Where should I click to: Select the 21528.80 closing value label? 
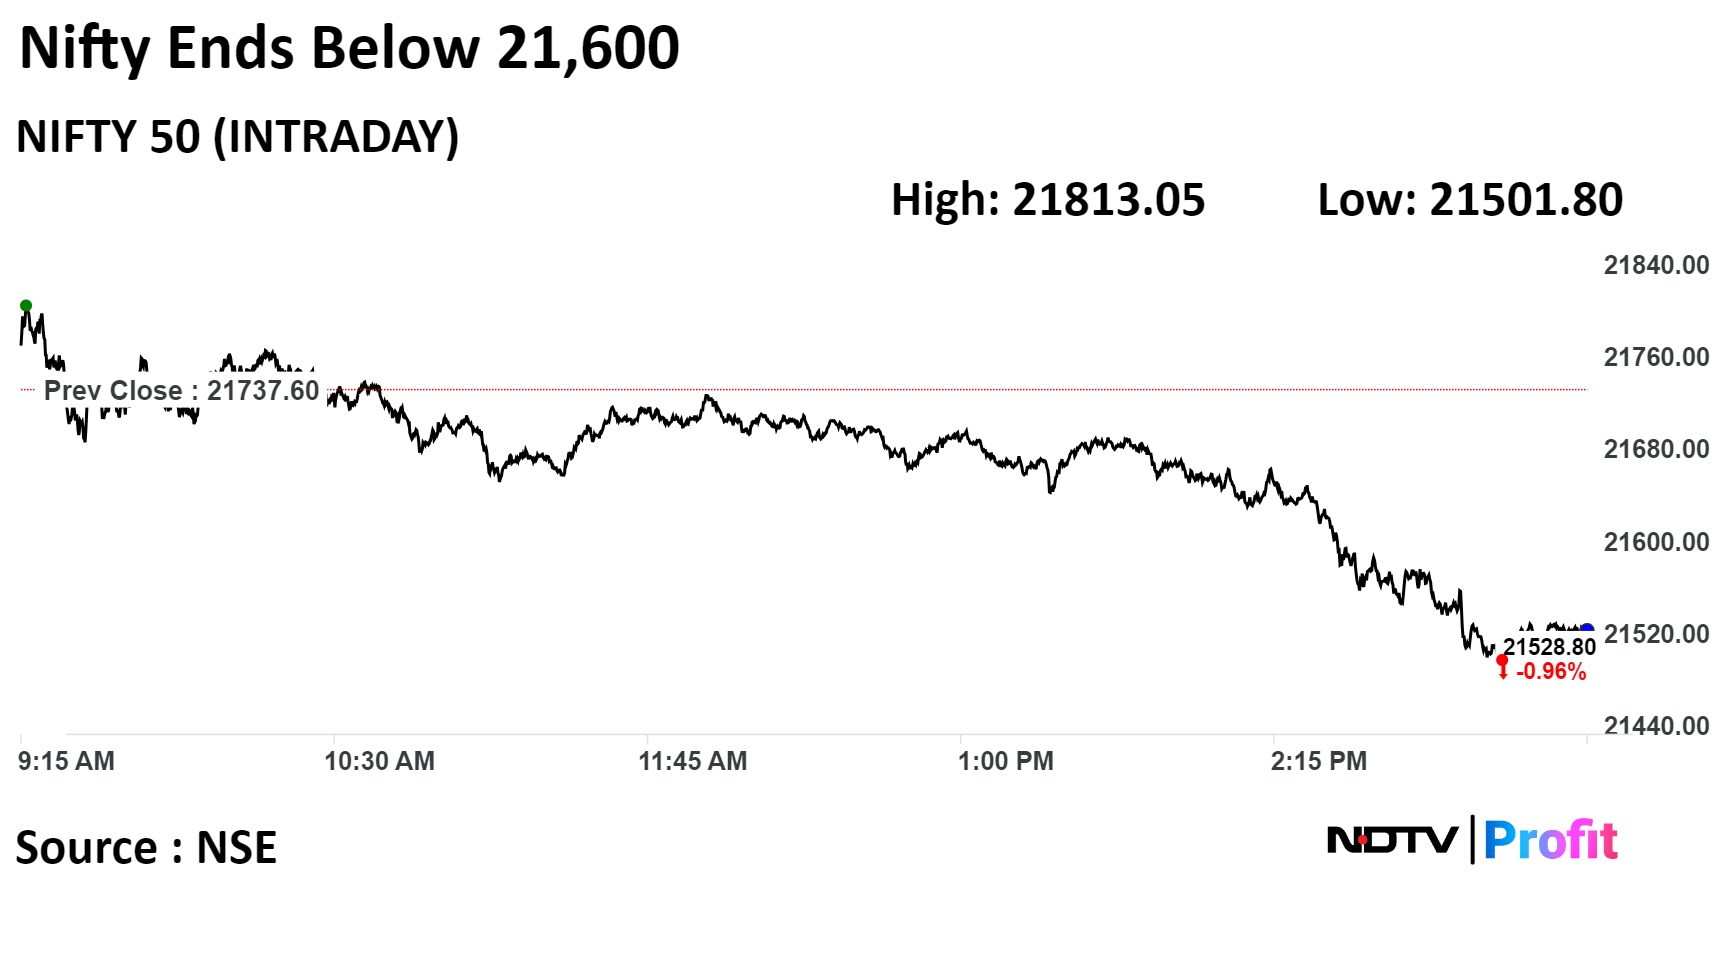(1549, 648)
